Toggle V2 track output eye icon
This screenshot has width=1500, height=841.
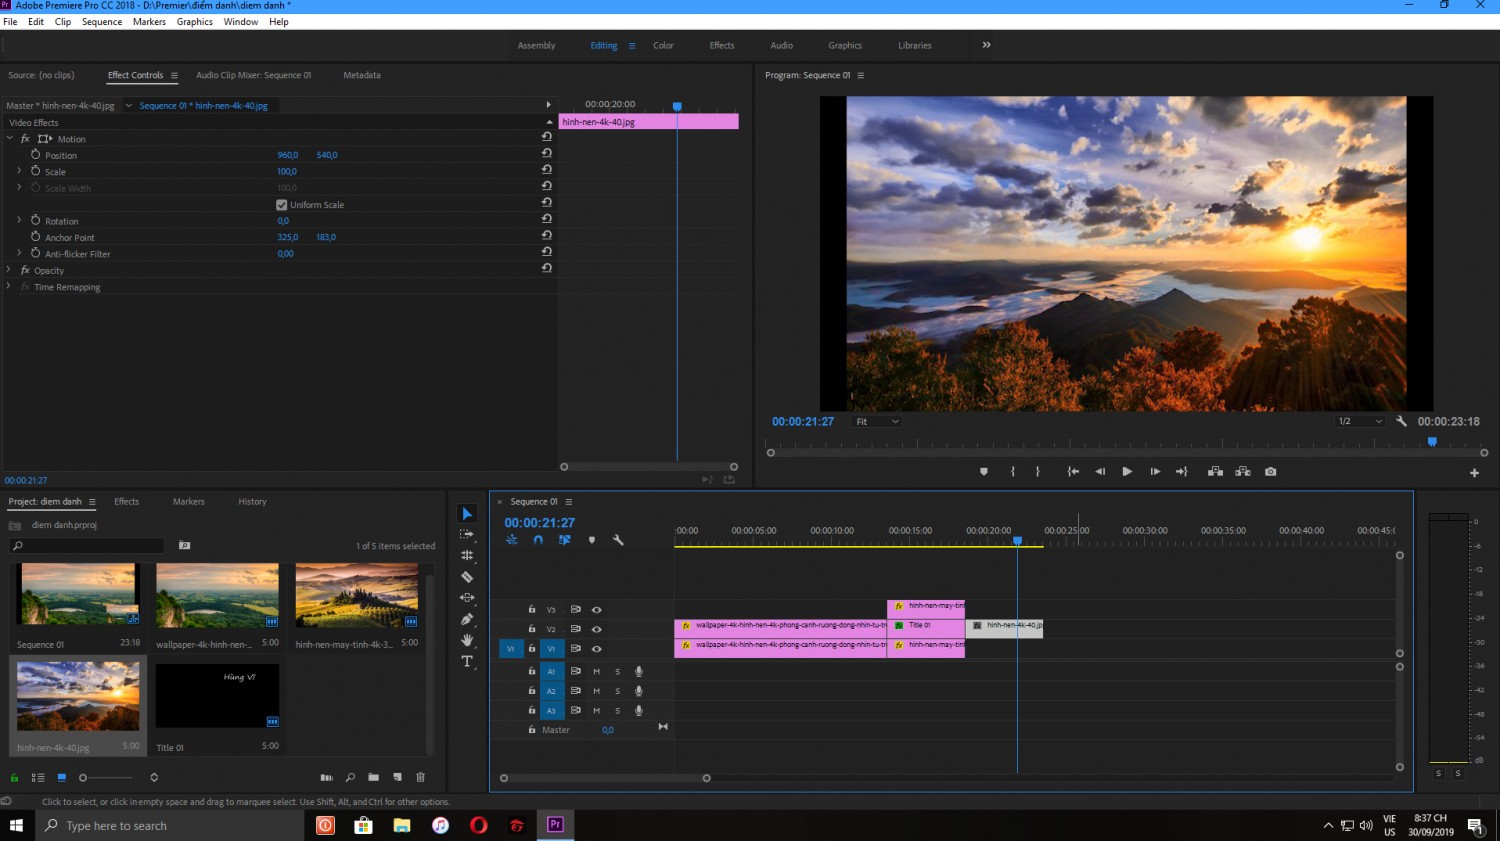[x=597, y=629]
